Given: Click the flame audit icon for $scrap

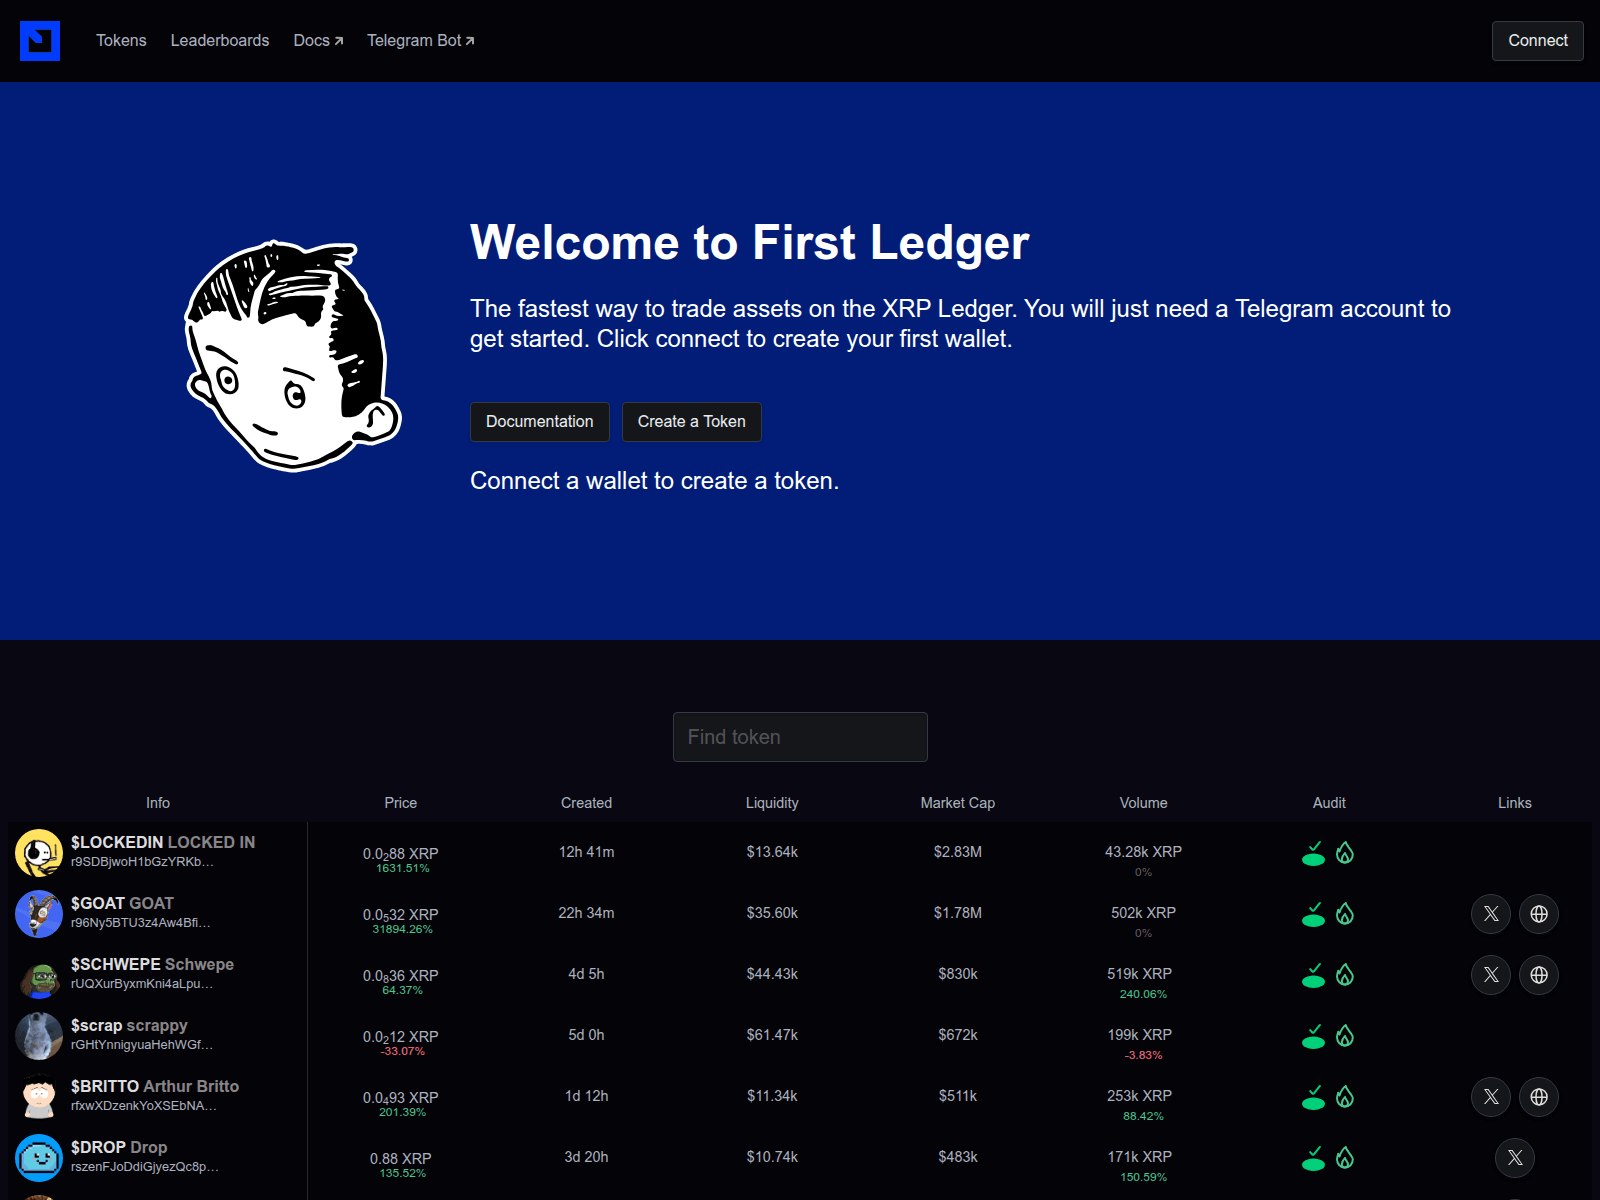Looking at the screenshot, I should [x=1345, y=1036].
